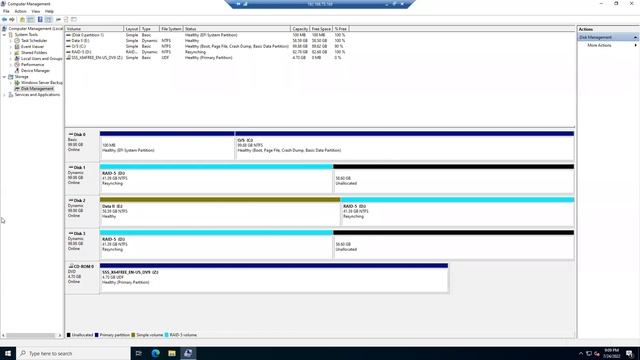
Task: Click the Local Users and Groups icon
Action: 17,59
